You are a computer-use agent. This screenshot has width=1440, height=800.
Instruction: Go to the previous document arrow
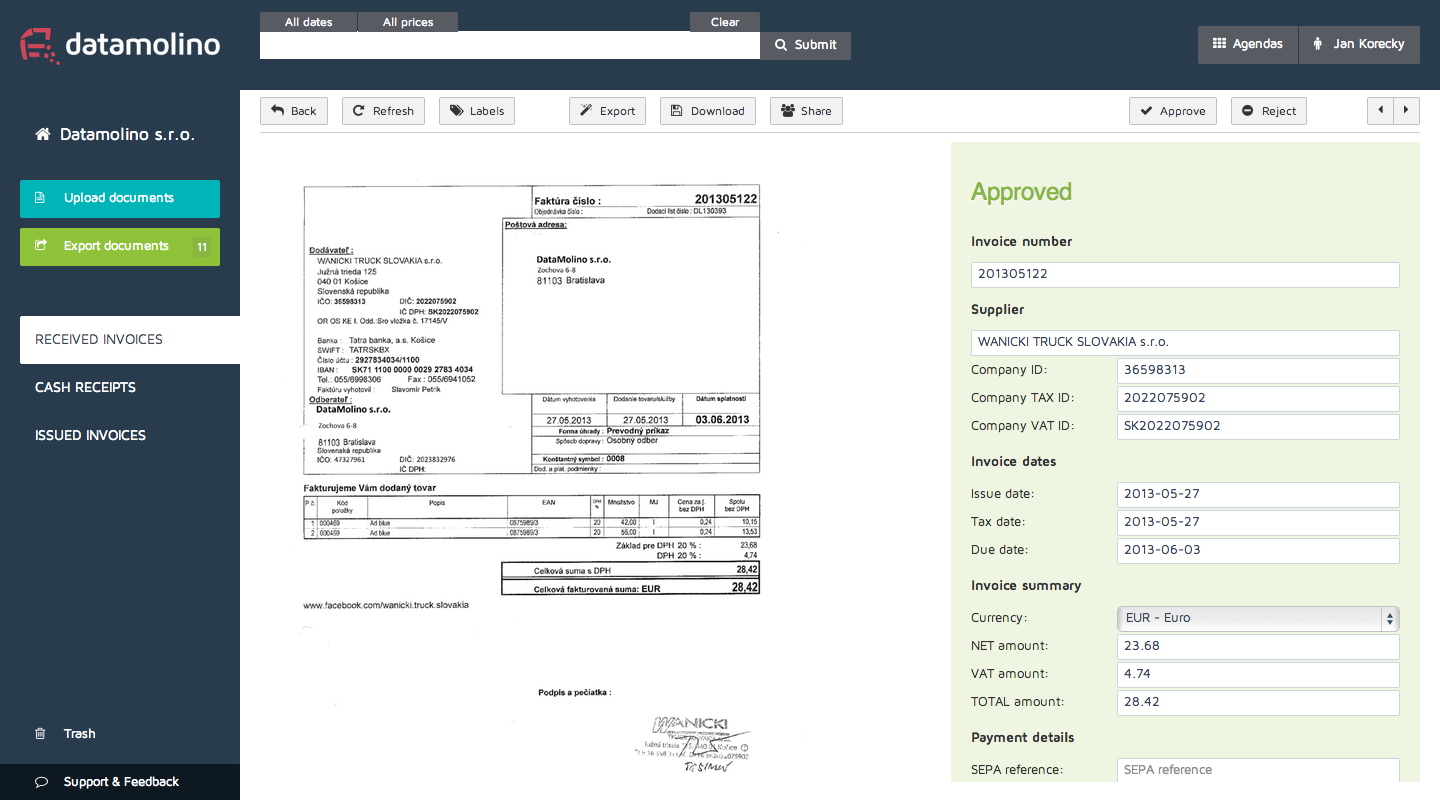pos(1381,110)
